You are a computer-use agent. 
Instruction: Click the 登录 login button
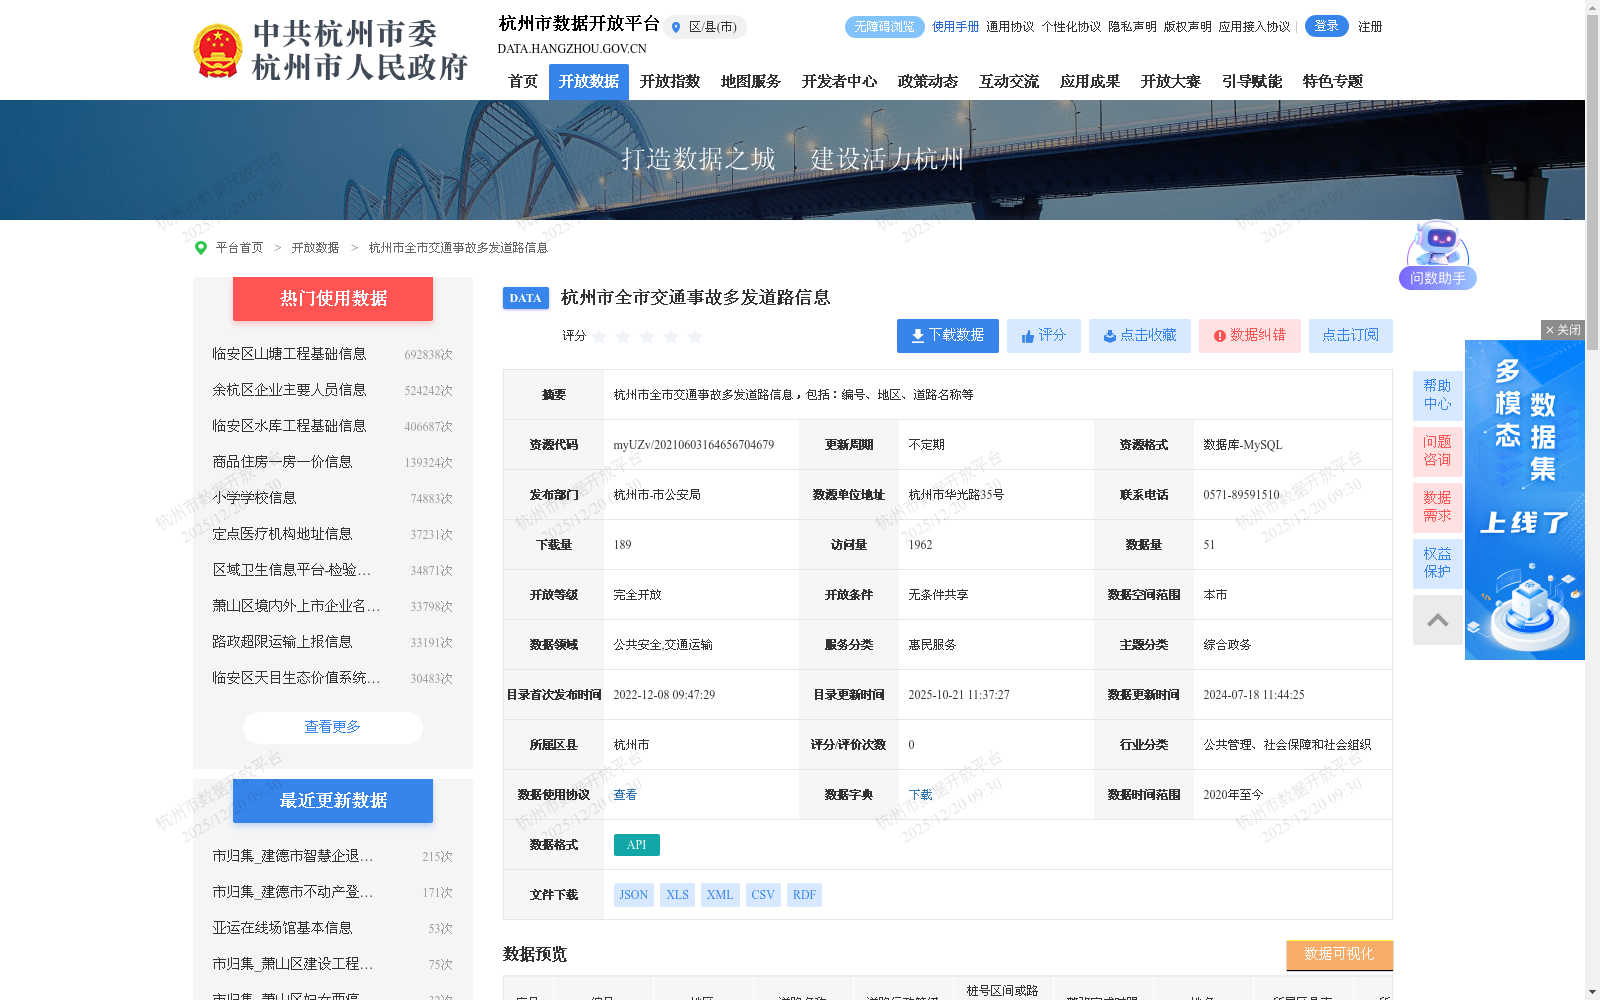pyautogui.click(x=1327, y=26)
